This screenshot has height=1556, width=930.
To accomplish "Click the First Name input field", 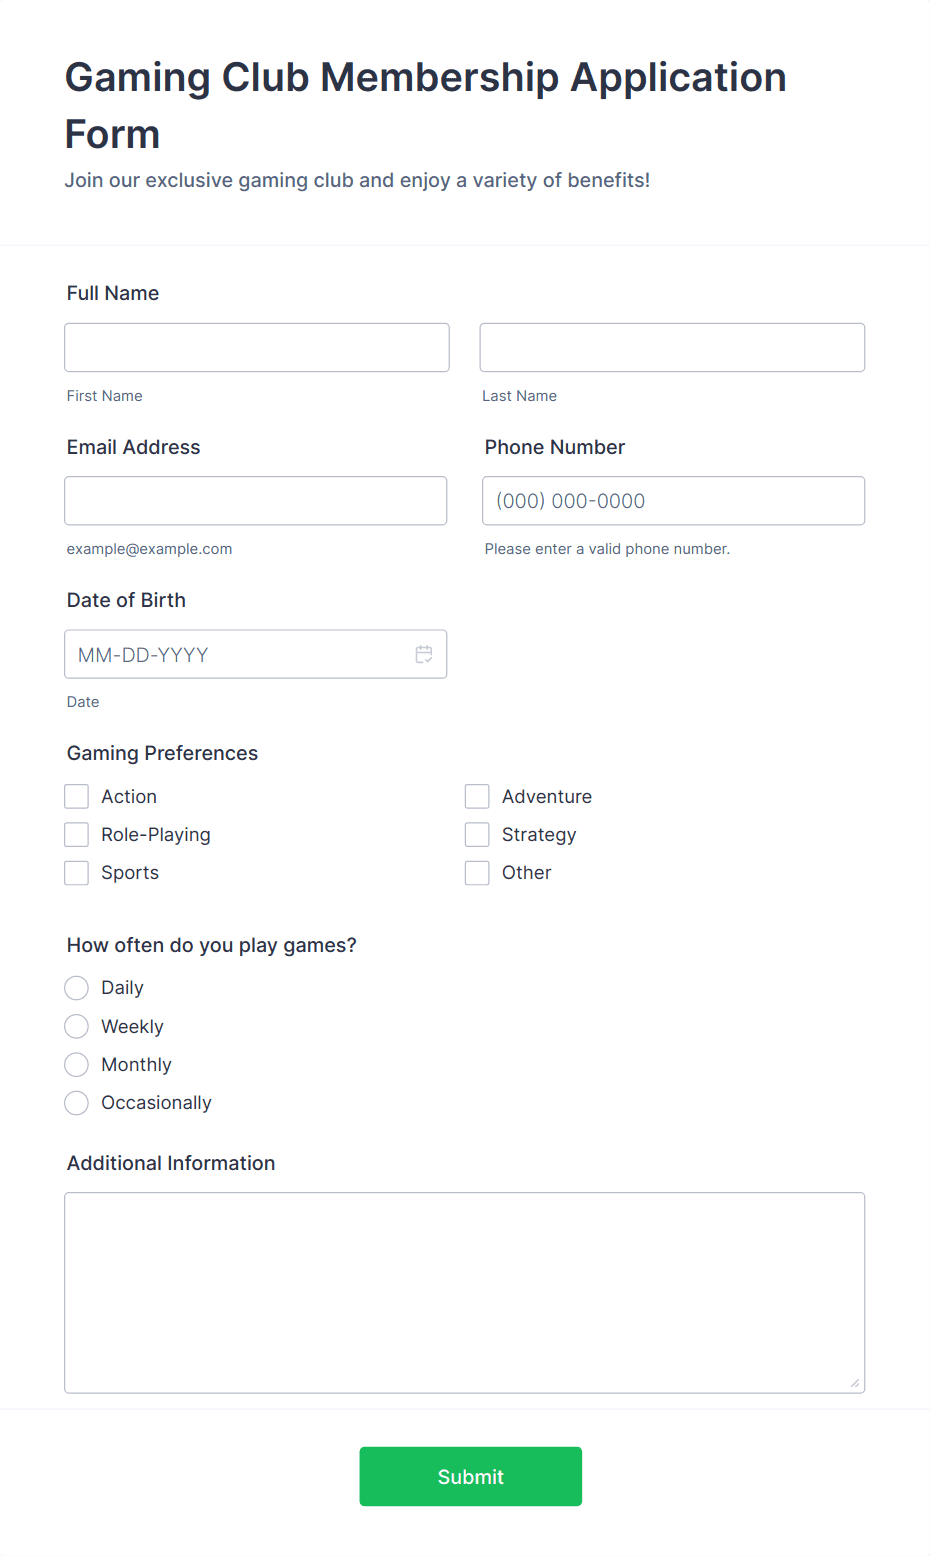I will (x=256, y=347).
